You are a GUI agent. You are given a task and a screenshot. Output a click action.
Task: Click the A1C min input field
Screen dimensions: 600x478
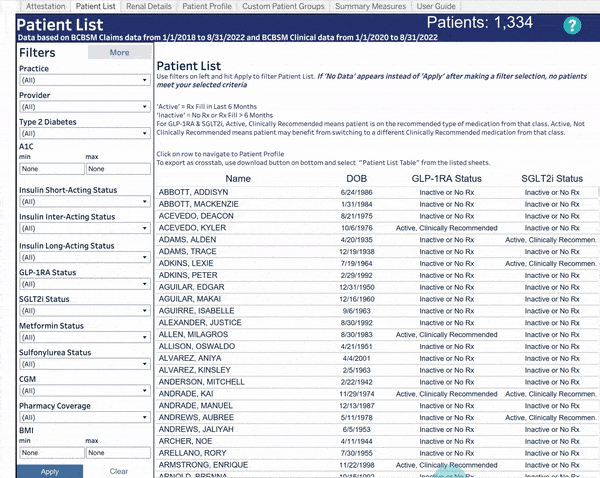[52, 169]
